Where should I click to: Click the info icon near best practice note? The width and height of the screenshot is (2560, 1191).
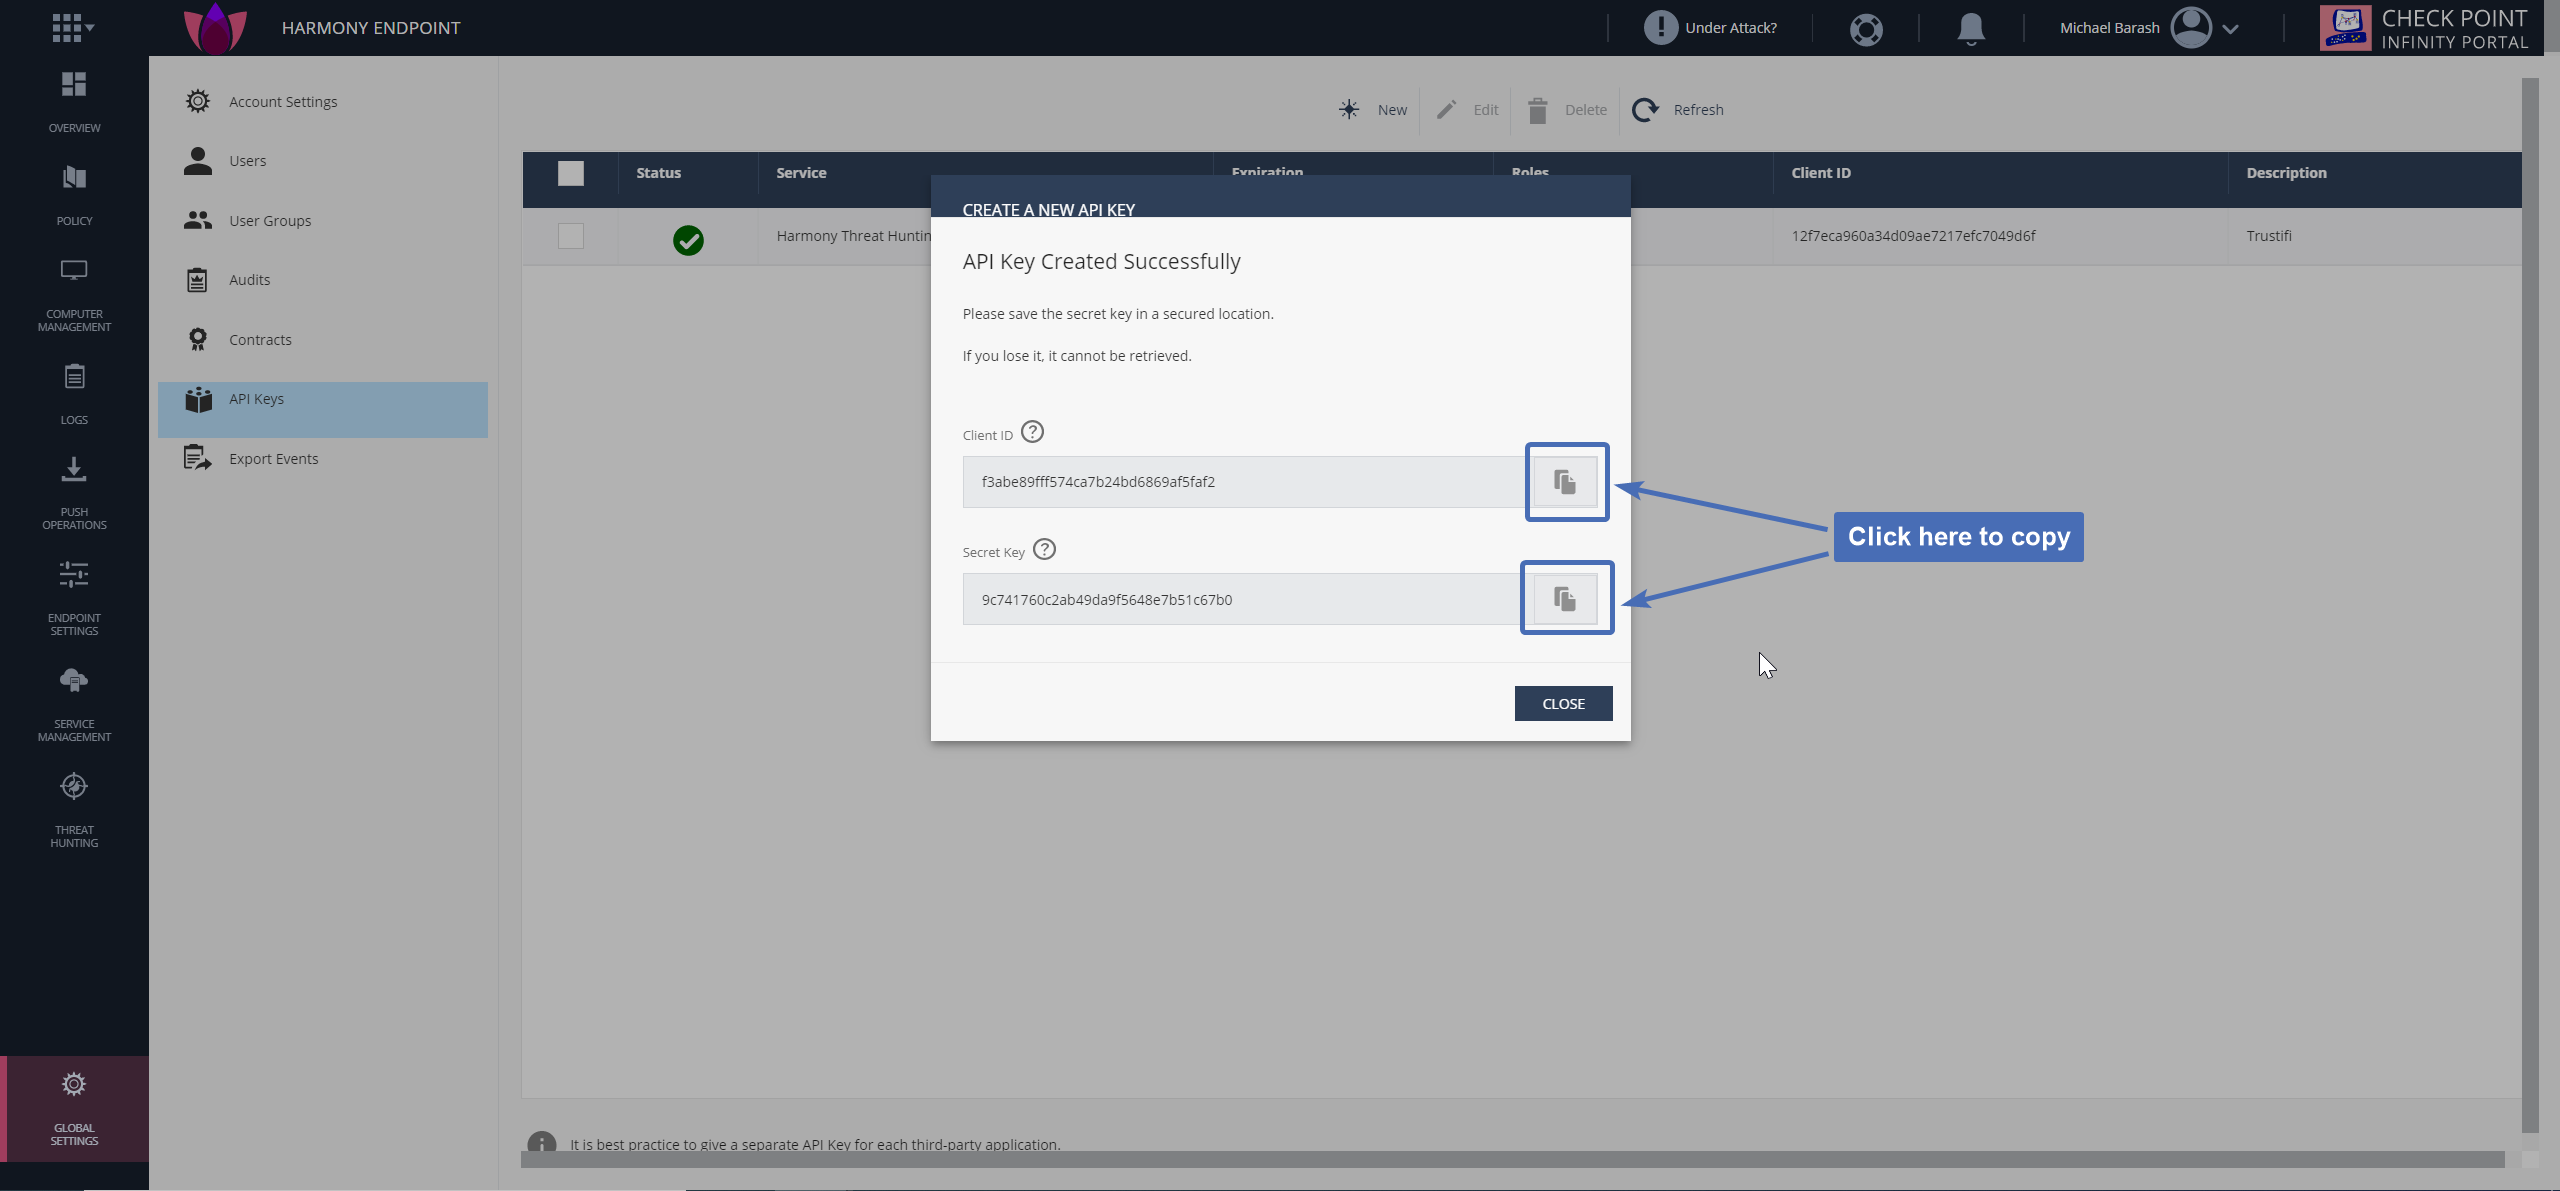541,1143
